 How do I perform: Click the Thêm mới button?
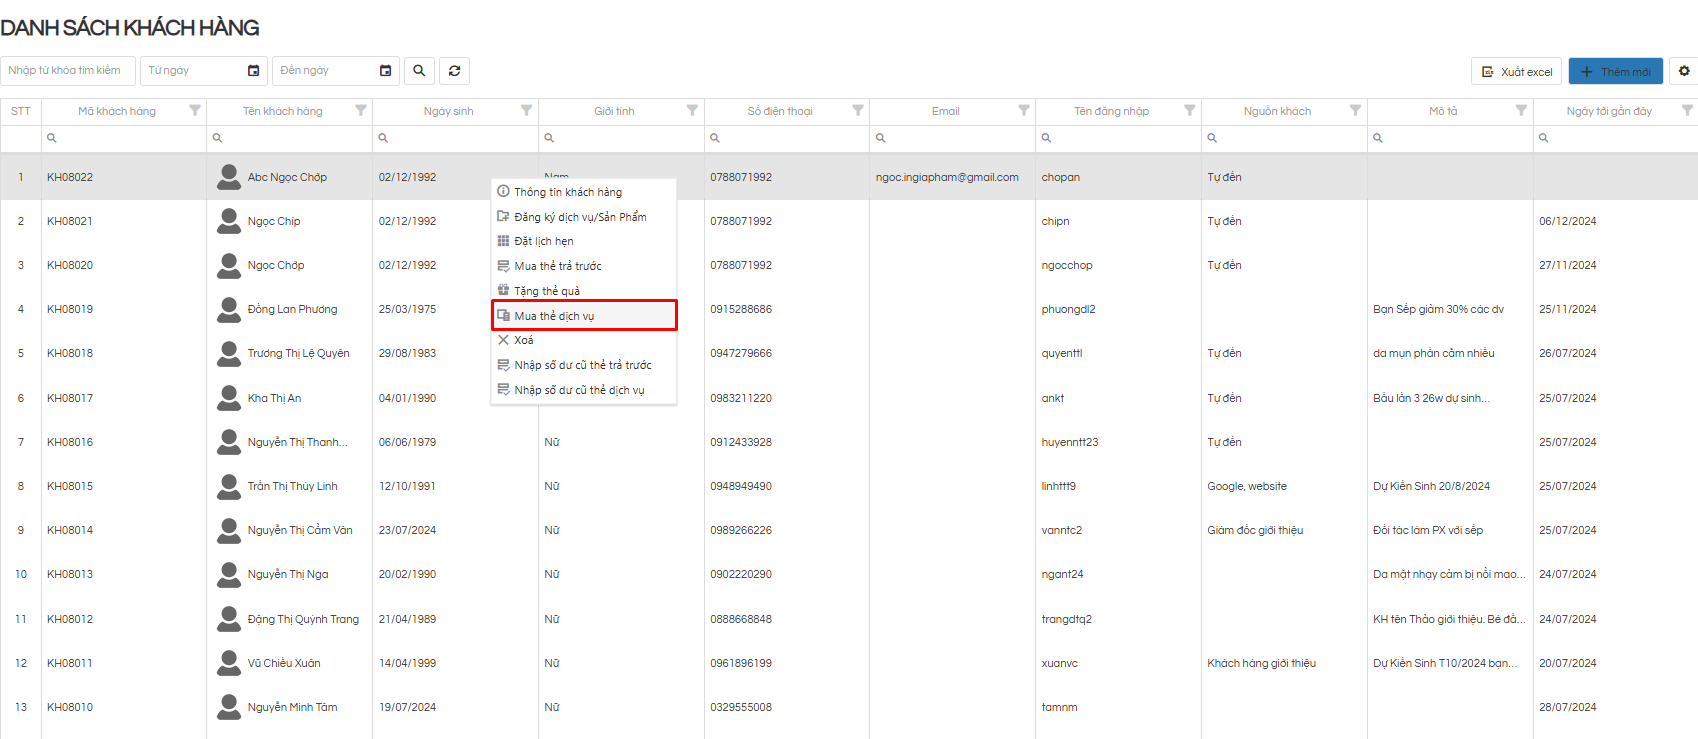point(1615,72)
